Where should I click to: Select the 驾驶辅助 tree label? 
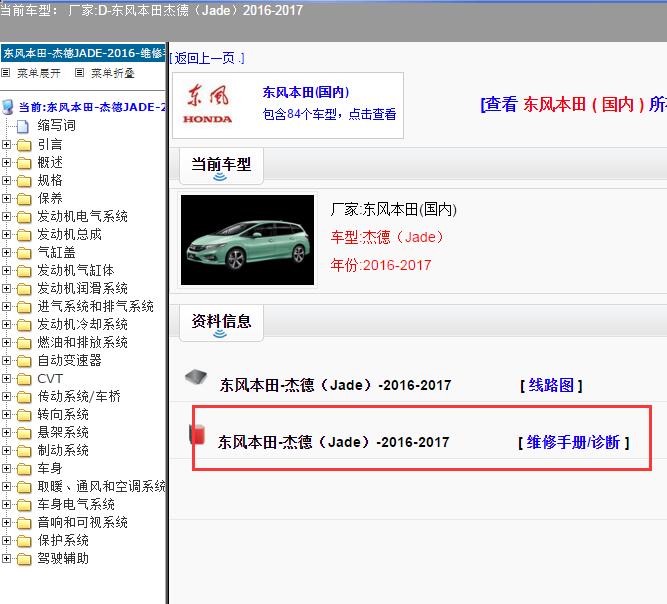pyautogui.click(x=63, y=558)
